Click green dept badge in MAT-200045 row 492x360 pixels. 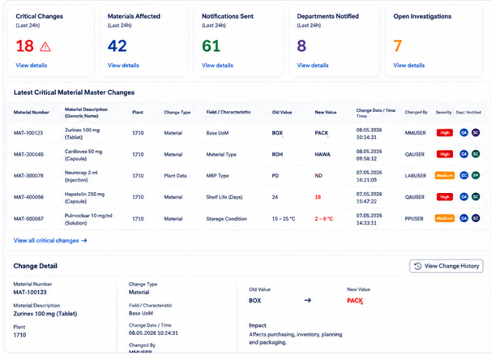(476, 154)
